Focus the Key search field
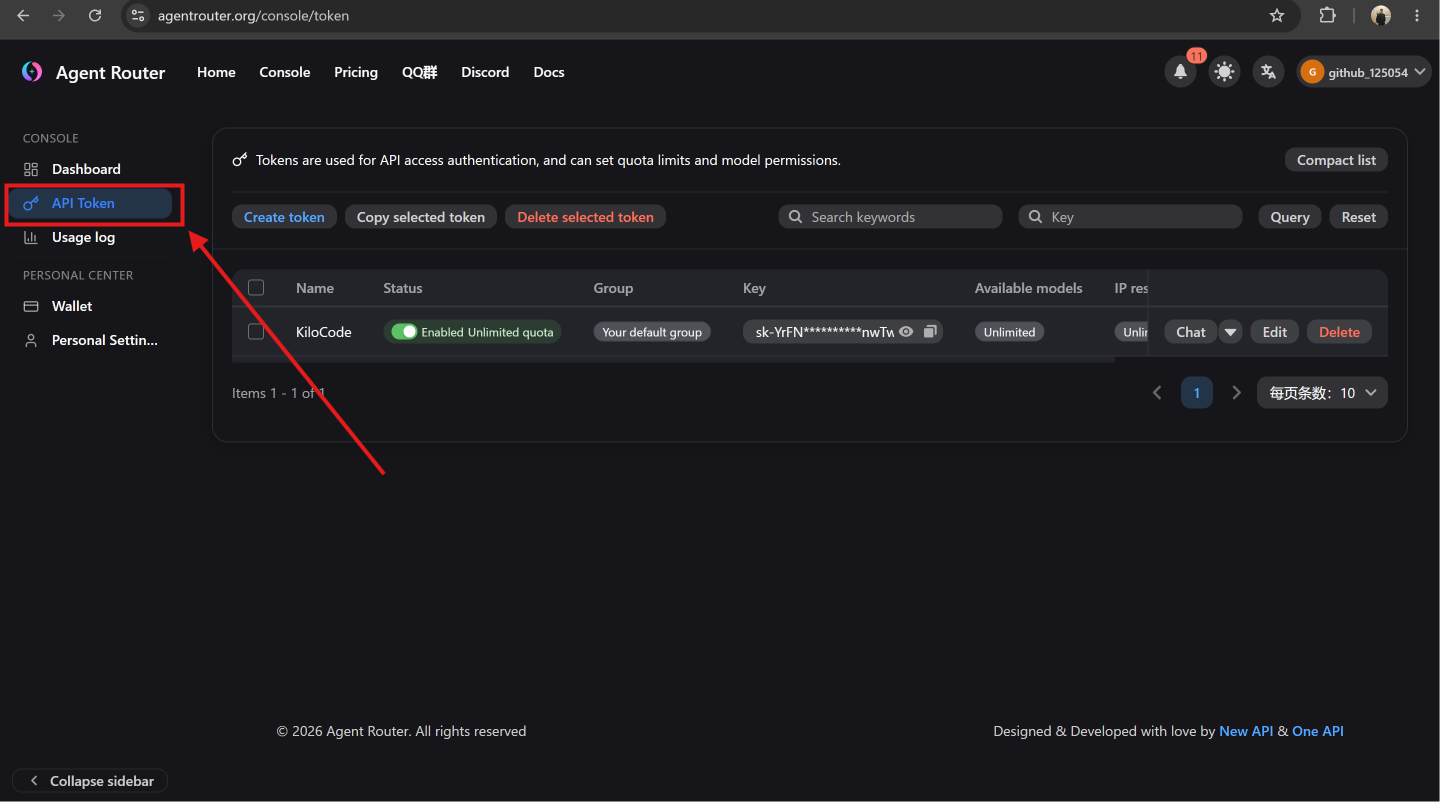The image size is (1440, 802). tap(1130, 217)
